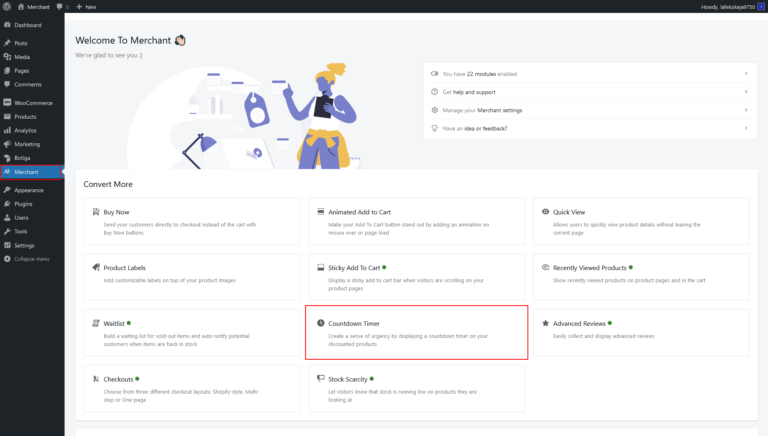
Task: Open Users sidebar menu
Action: pyautogui.click(x=32, y=218)
